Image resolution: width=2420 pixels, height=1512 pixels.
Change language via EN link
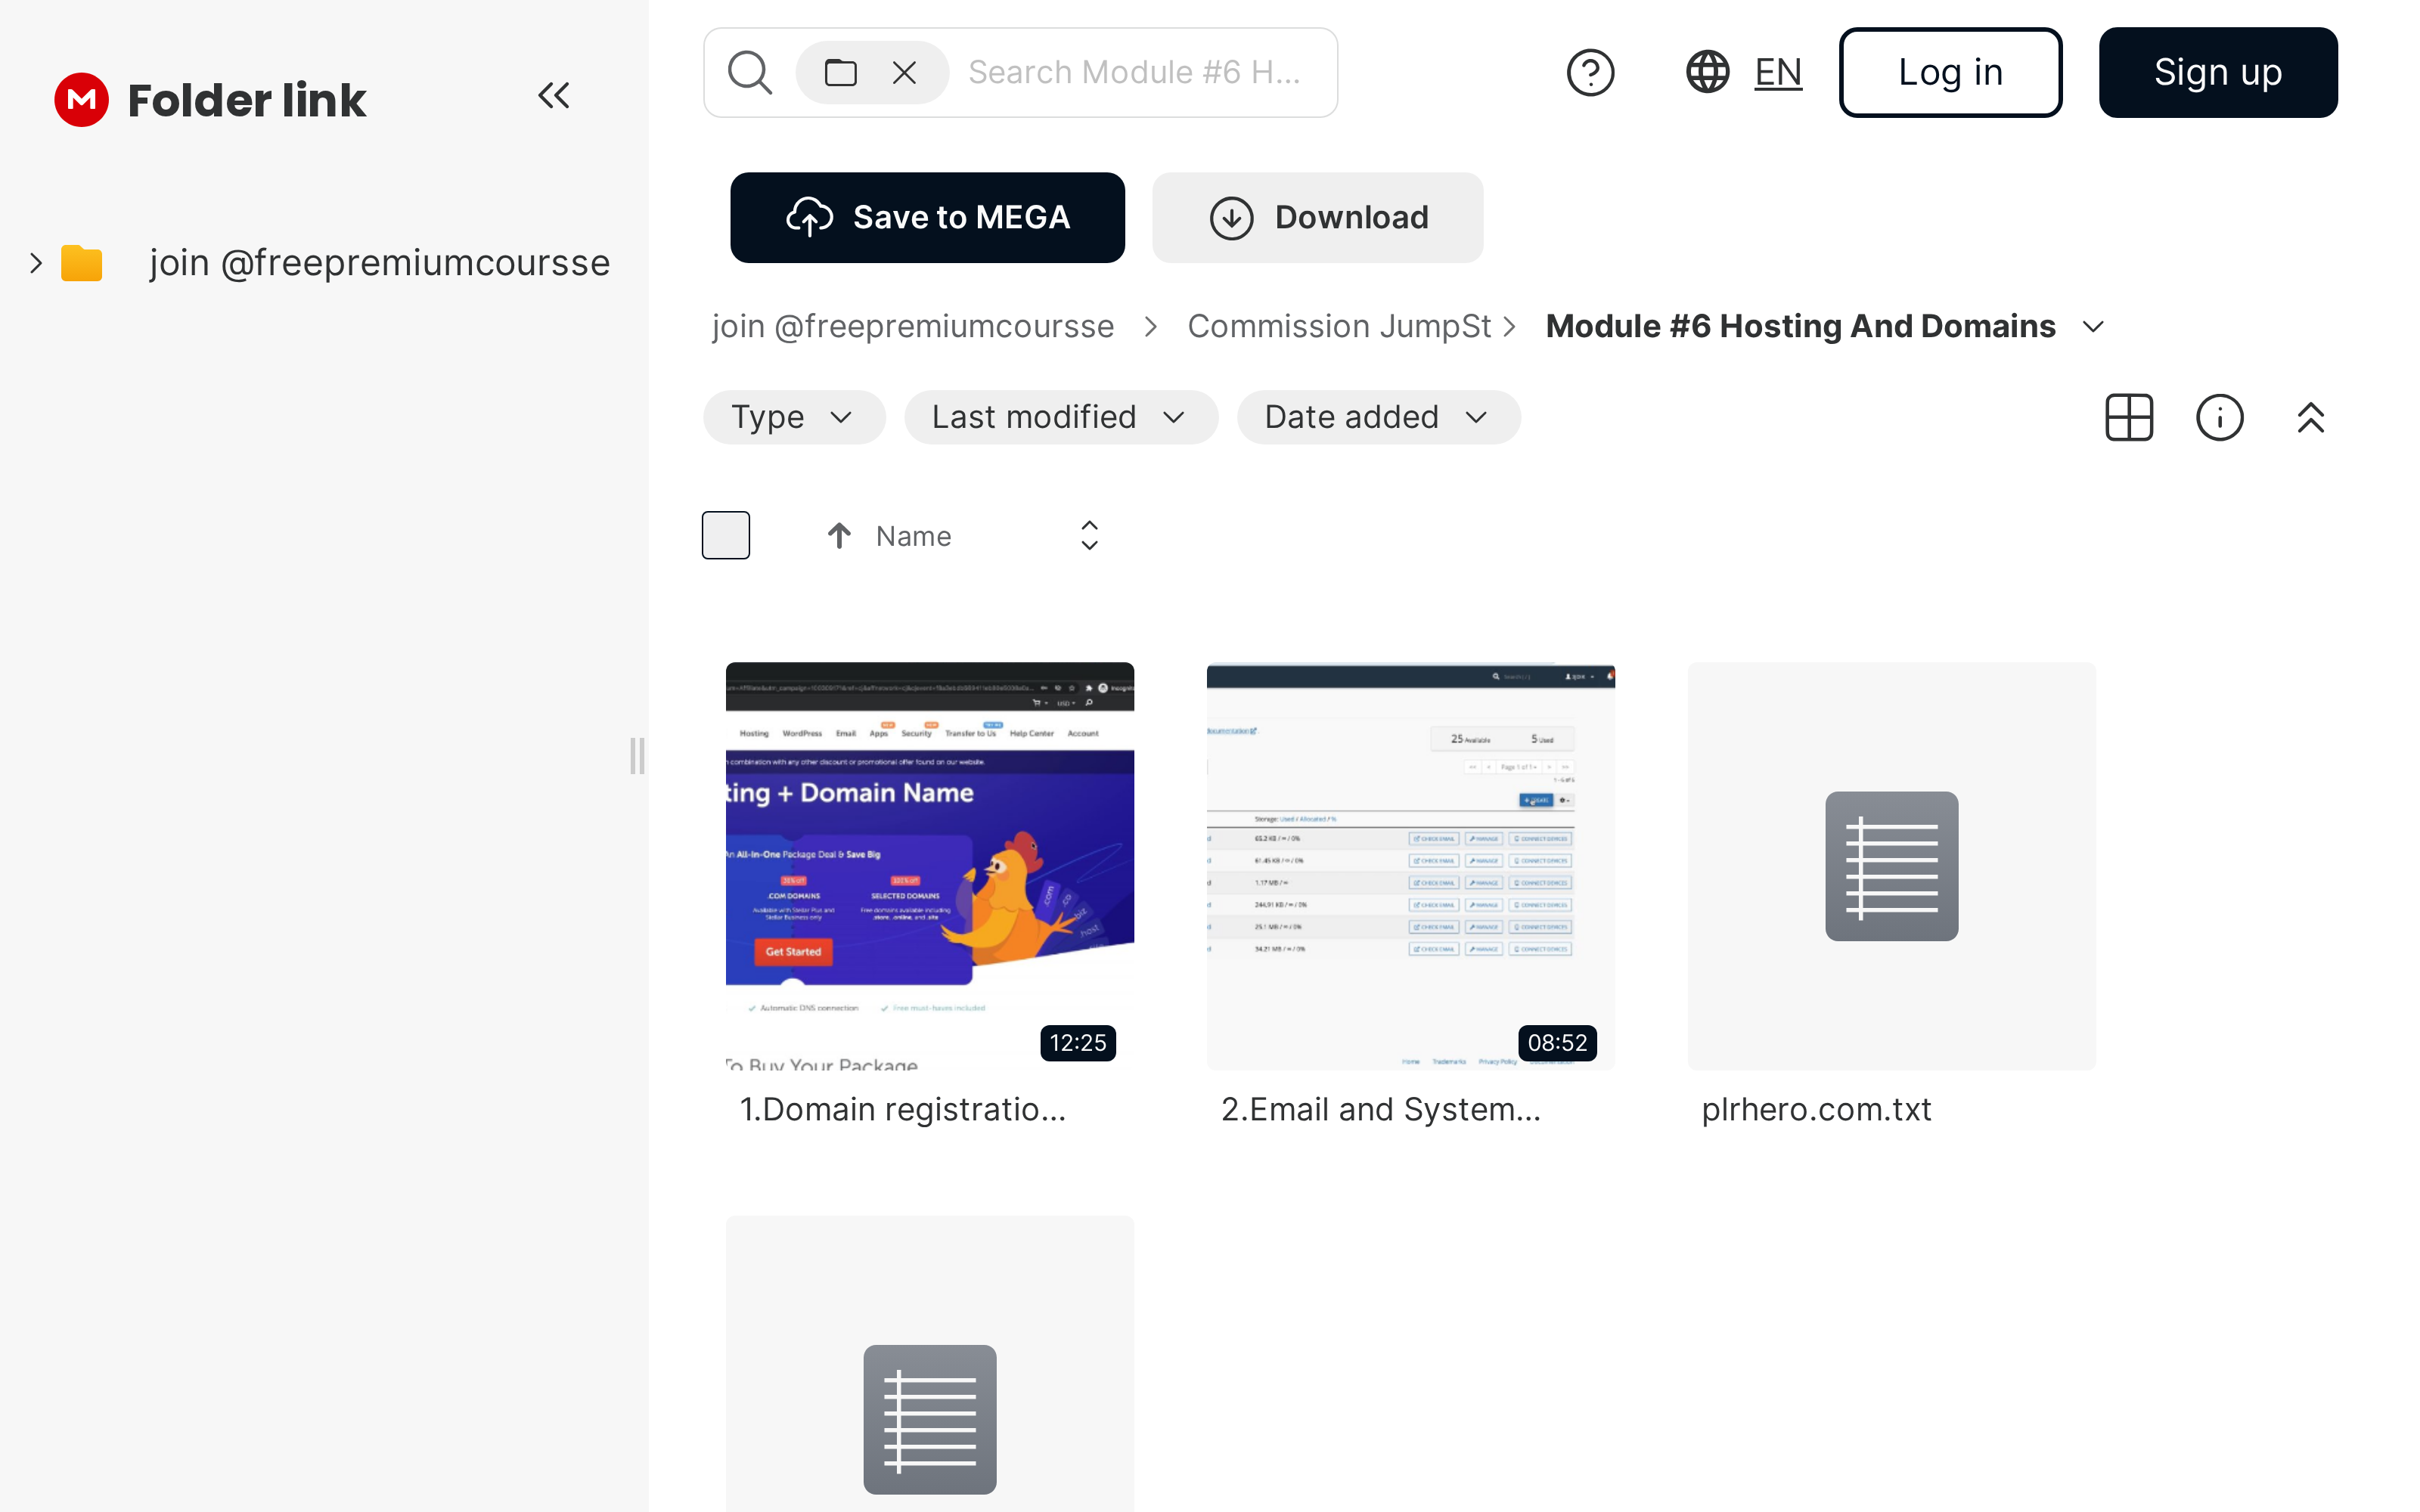point(1778,72)
